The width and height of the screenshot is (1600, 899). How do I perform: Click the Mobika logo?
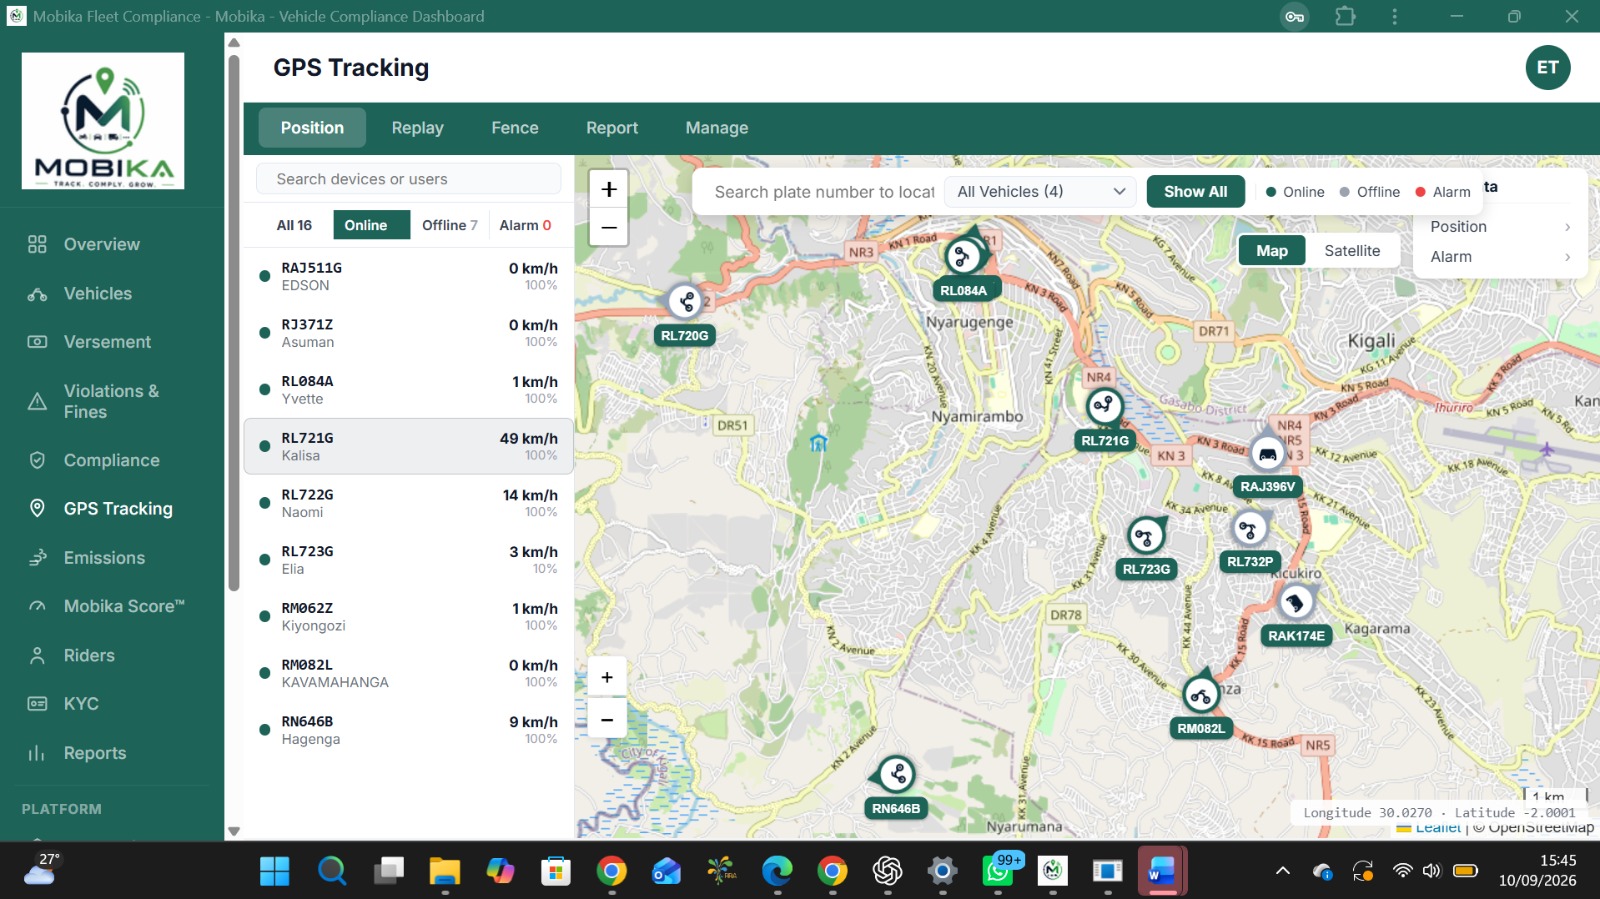click(x=103, y=121)
